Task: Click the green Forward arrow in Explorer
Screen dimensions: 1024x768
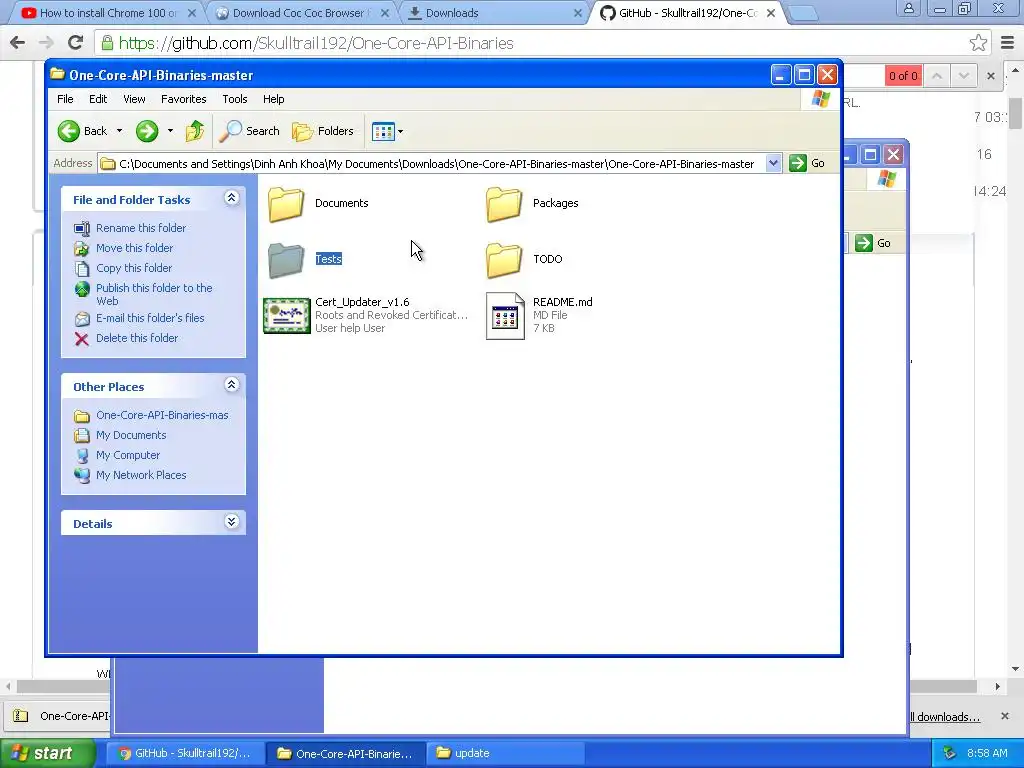Action: pyautogui.click(x=147, y=131)
